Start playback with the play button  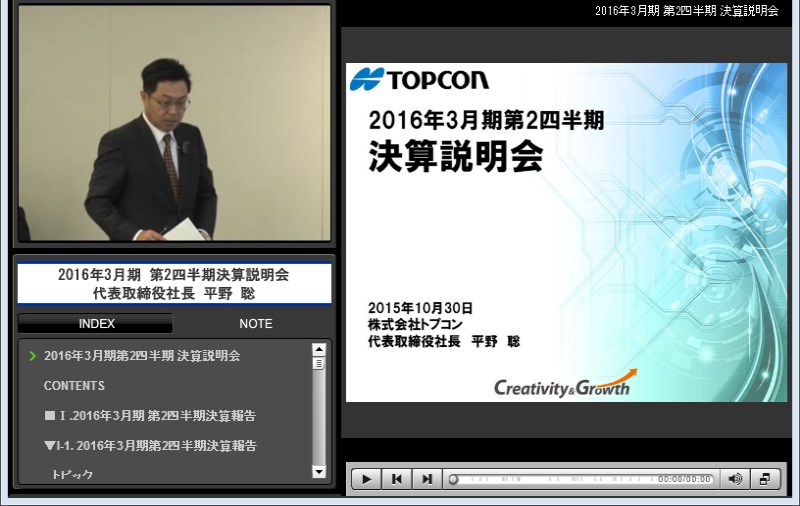click(366, 479)
